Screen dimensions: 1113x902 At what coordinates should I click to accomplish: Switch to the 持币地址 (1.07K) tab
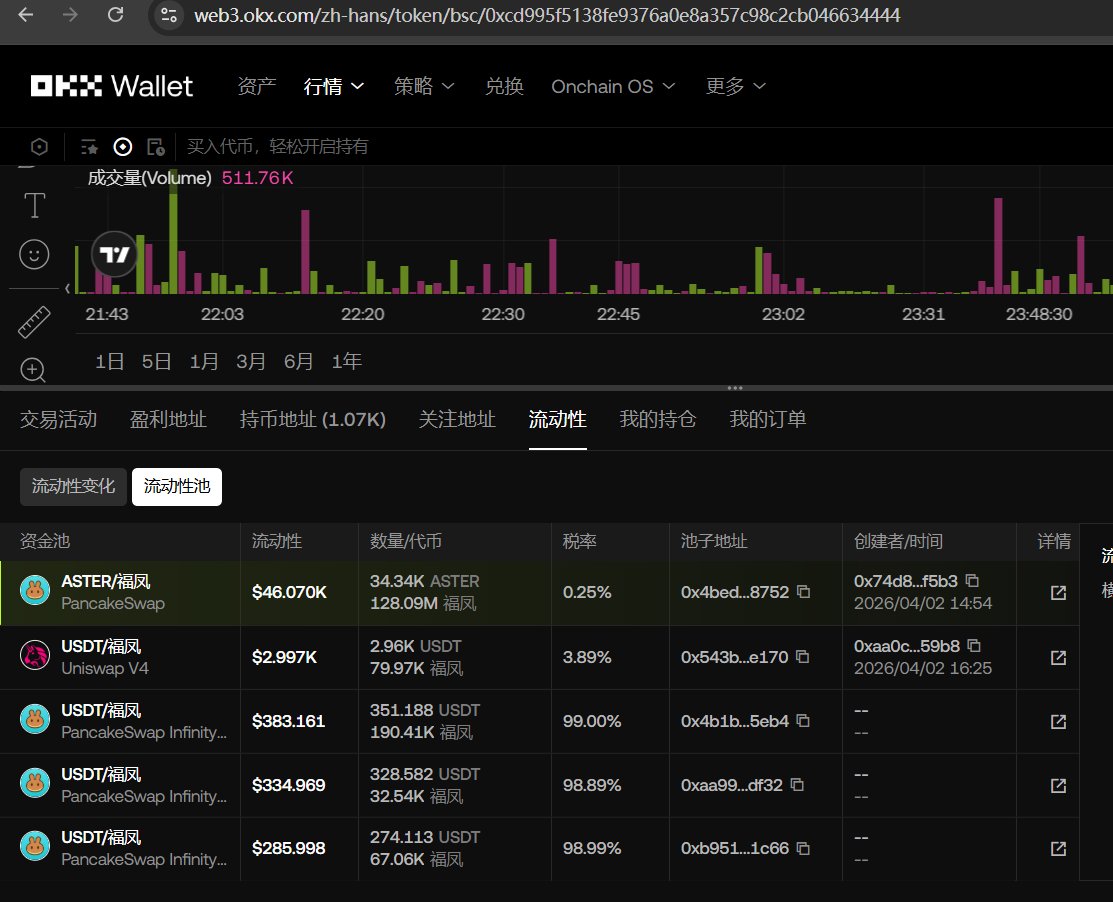click(312, 419)
